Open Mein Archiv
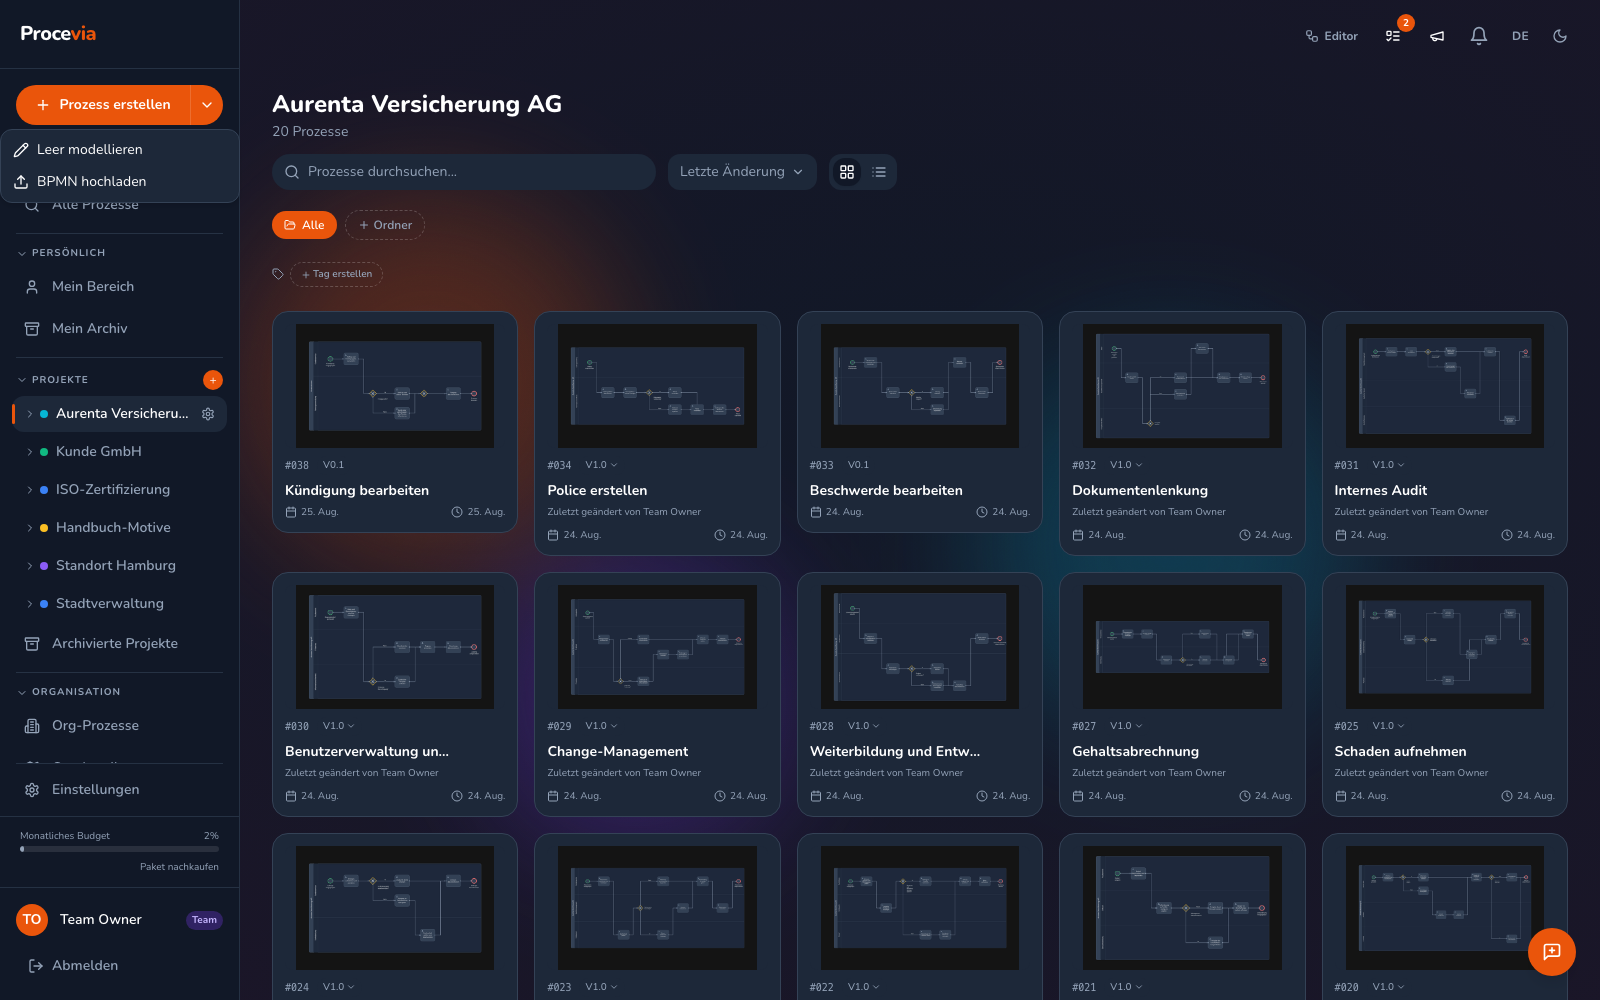The width and height of the screenshot is (1600, 1000). [120, 329]
